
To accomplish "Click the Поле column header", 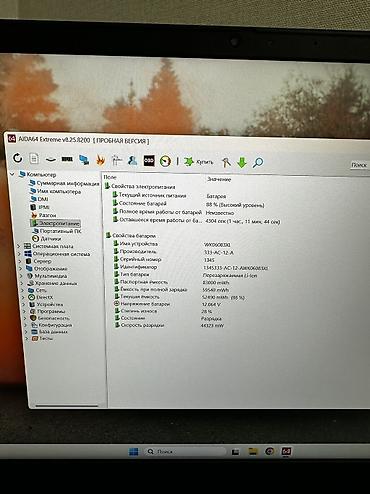I will [x=110, y=177].
